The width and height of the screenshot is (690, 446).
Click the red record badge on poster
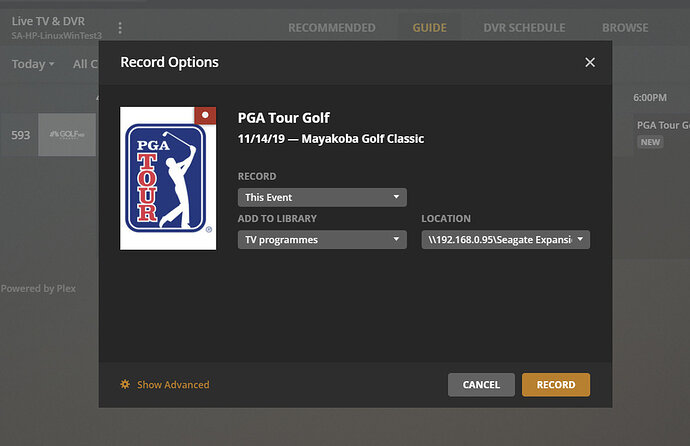pos(205,115)
